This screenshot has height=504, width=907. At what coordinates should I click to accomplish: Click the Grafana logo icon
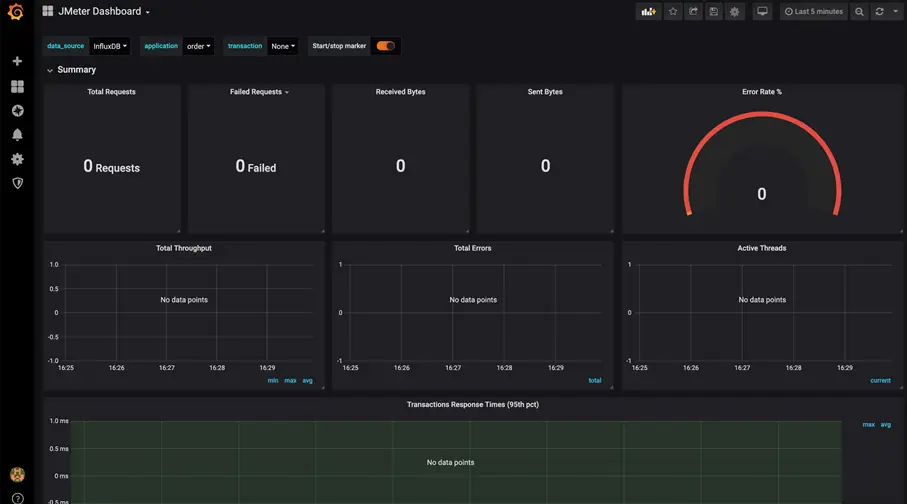[16, 12]
